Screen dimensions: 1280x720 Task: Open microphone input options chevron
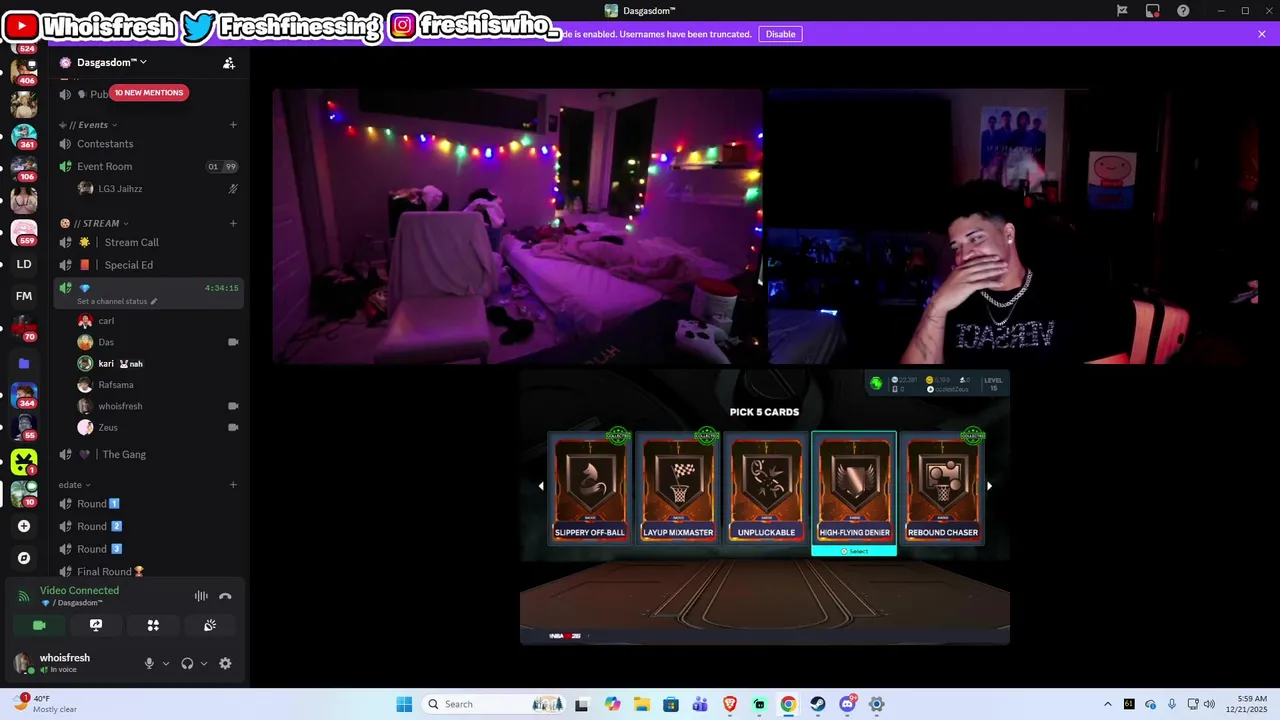(166, 663)
